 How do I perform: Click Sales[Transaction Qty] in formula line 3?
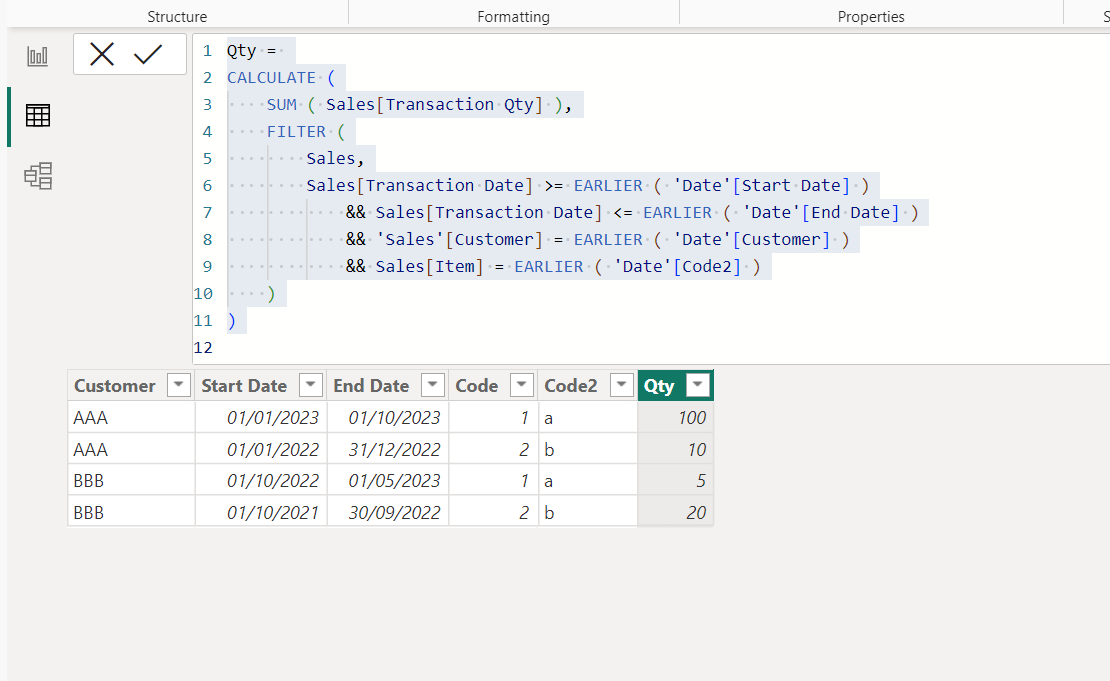[435, 105]
